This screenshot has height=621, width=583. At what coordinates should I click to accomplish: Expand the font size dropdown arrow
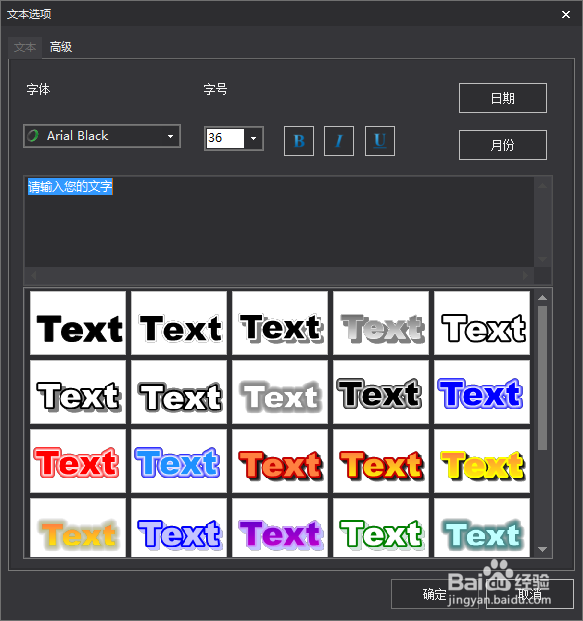click(x=253, y=138)
